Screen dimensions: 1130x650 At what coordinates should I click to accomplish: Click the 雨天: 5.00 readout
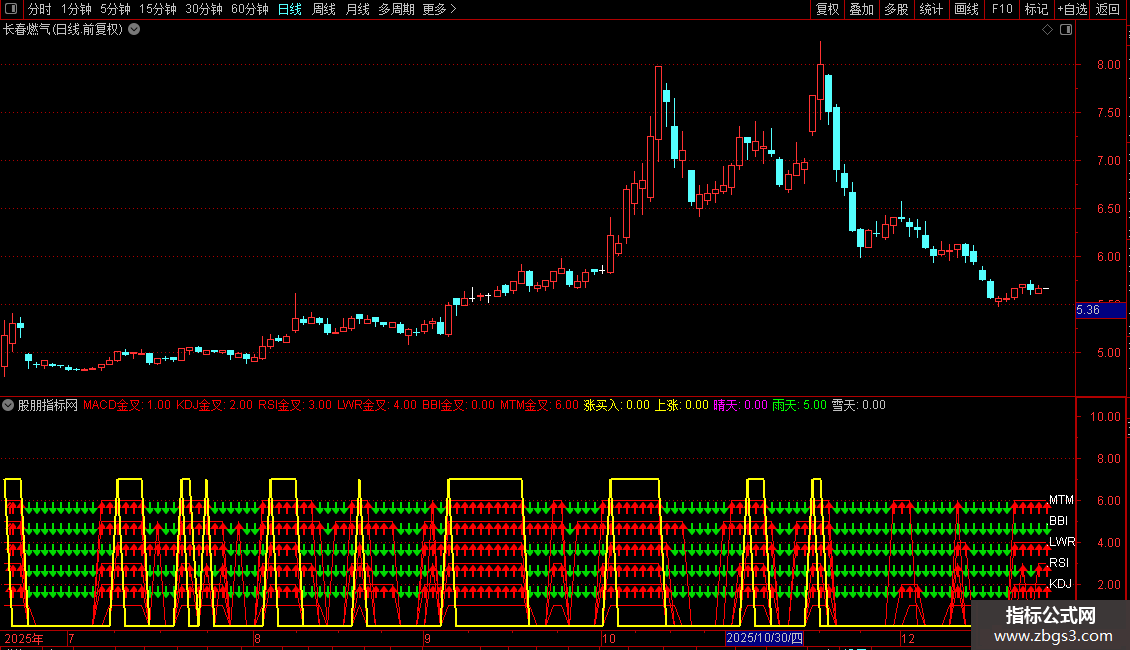click(799, 405)
